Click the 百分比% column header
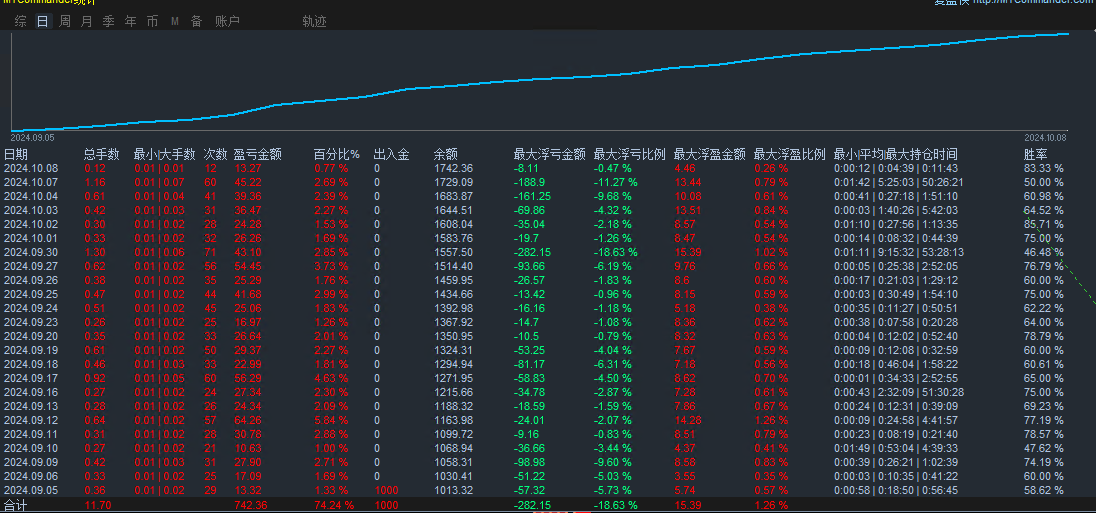The width and height of the screenshot is (1096, 513). click(x=336, y=154)
